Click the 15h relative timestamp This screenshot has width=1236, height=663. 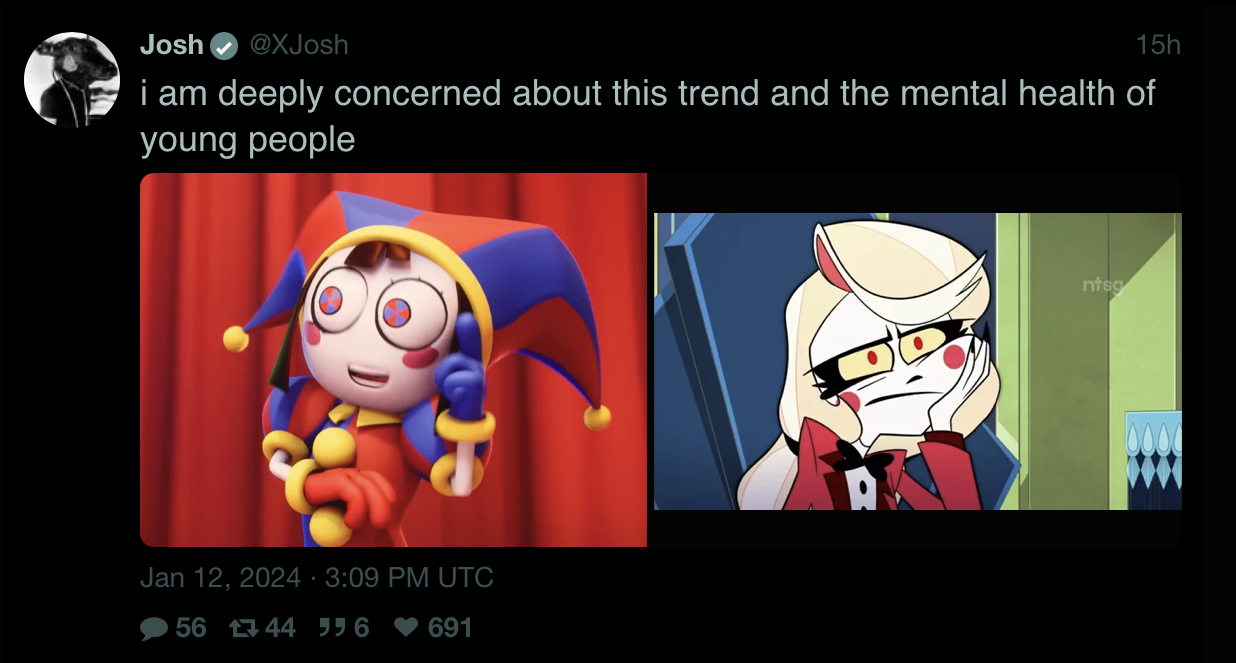[x=1158, y=45]
